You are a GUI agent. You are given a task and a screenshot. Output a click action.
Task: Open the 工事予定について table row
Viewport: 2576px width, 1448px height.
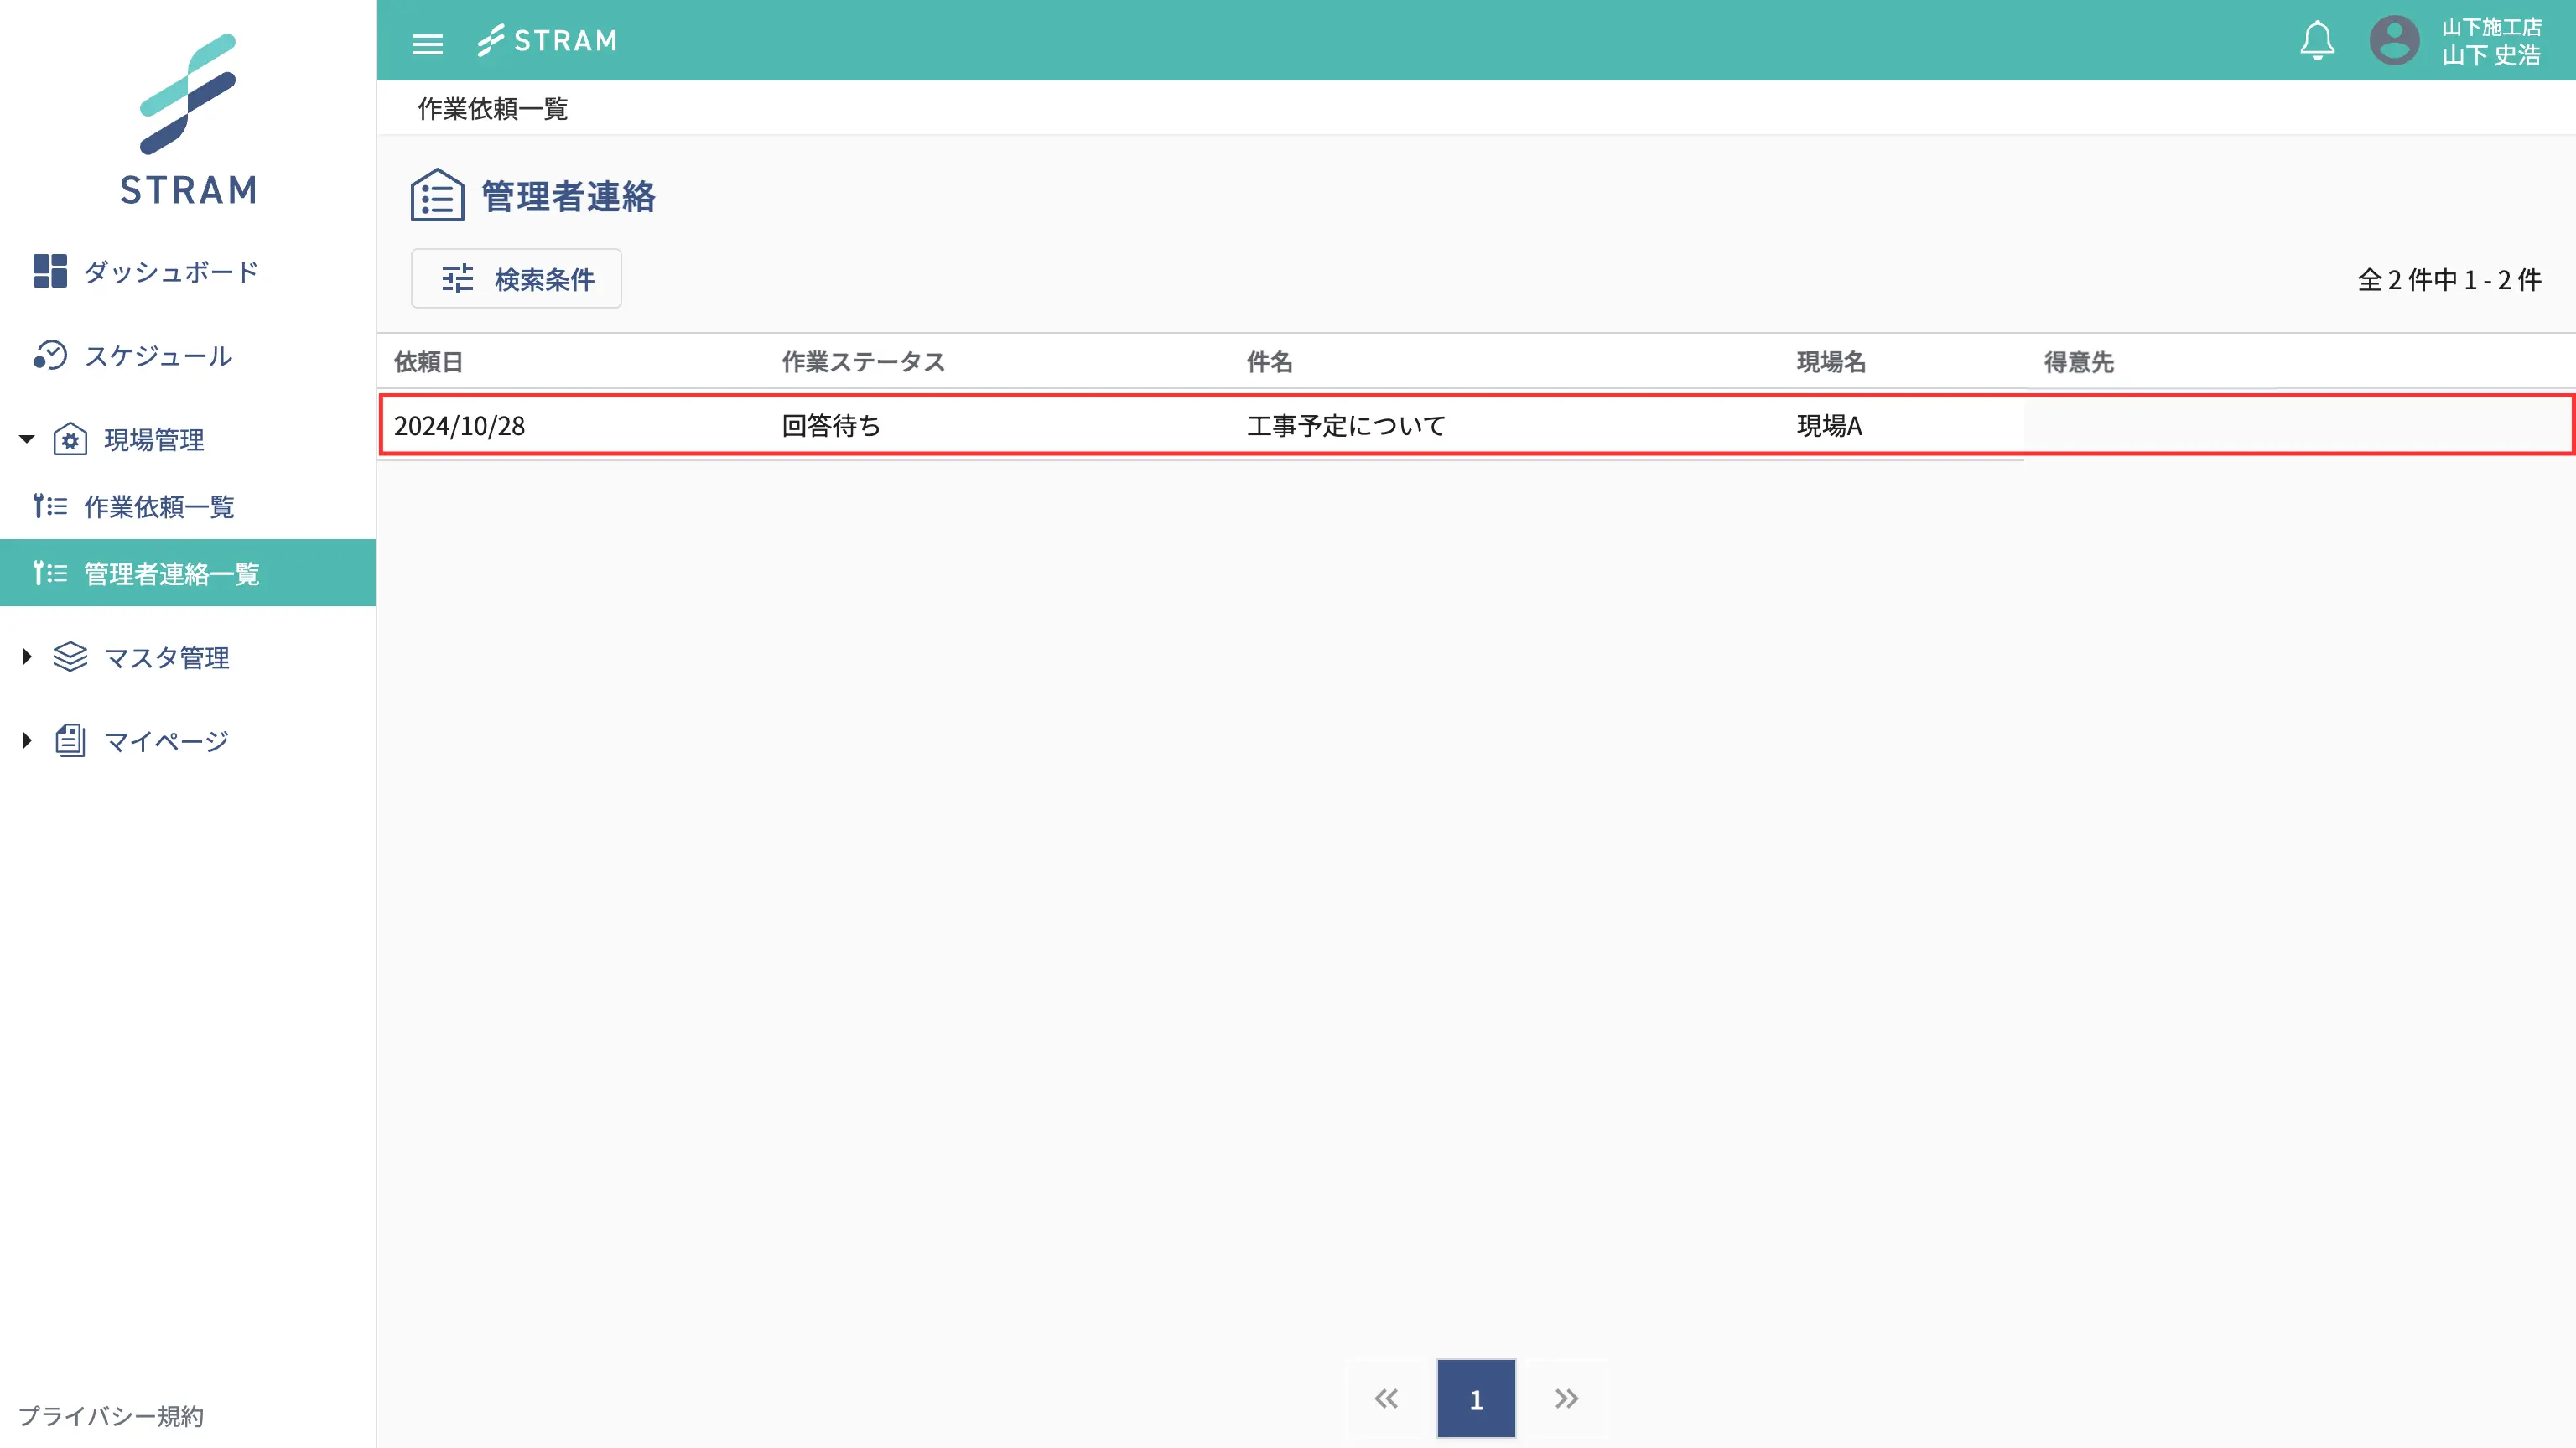pyautogui.click(x=1345, y=426)
